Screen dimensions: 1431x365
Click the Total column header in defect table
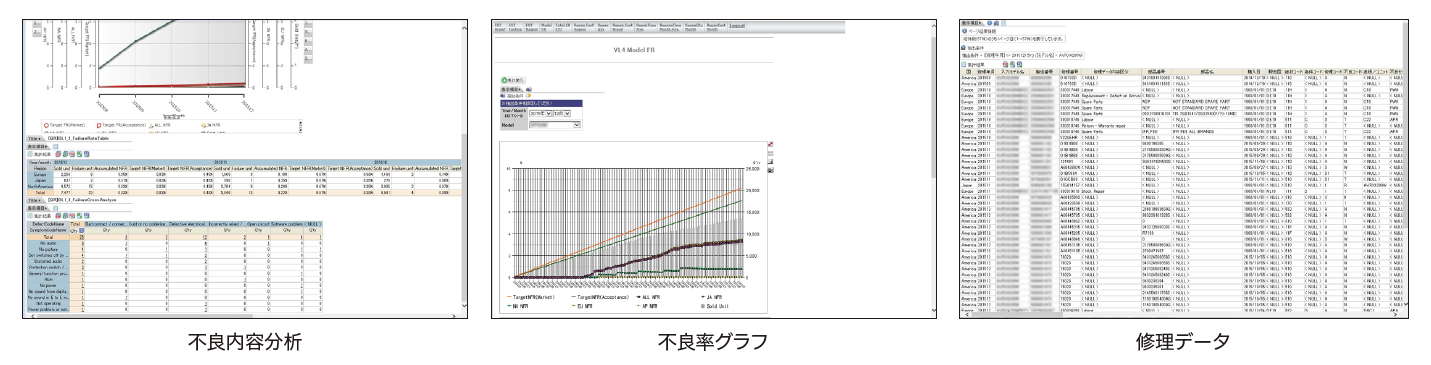pos(74,224)
